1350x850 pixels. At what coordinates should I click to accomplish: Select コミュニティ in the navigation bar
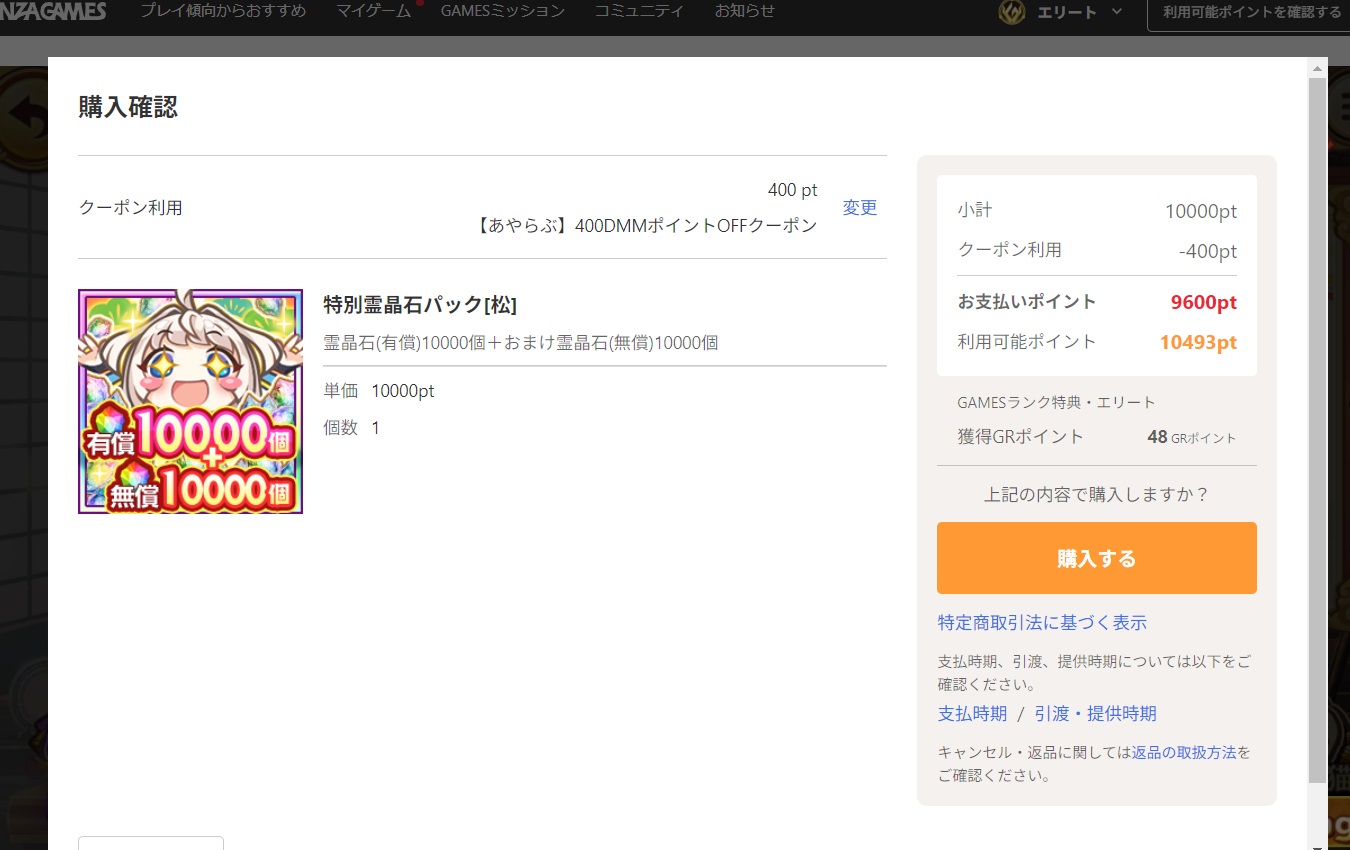[639, 11]
